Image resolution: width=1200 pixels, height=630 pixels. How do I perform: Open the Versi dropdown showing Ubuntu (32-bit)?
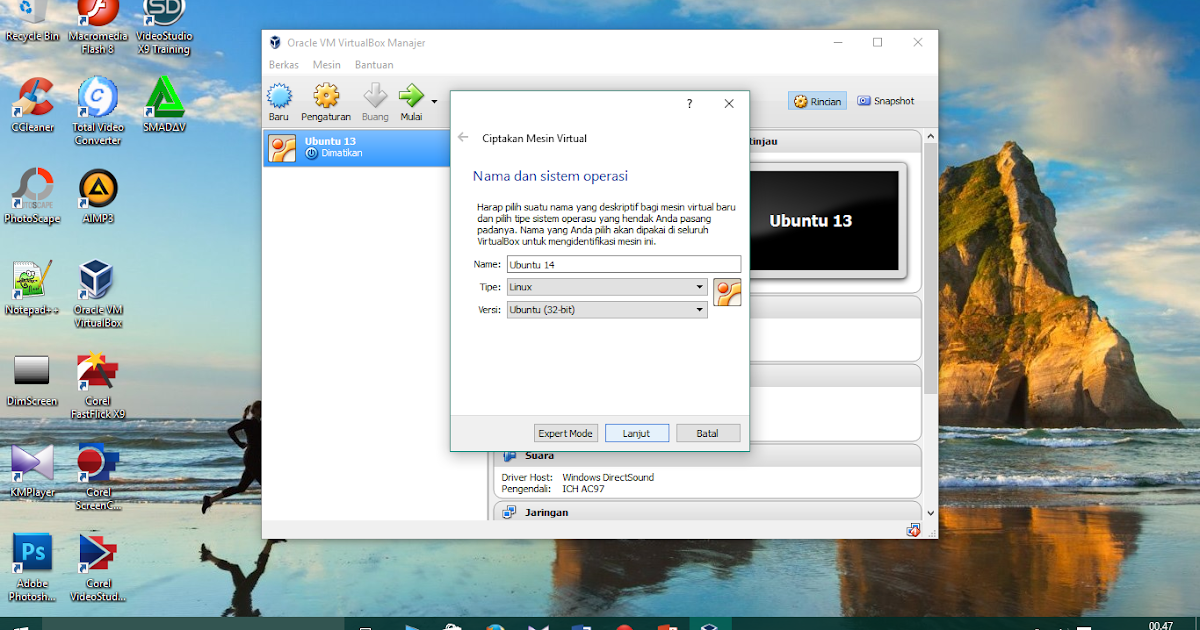(x=607, y=310)
